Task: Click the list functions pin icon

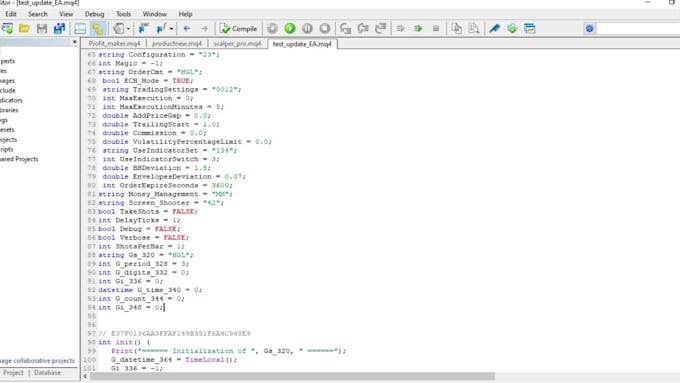Action: pos(161,29)
